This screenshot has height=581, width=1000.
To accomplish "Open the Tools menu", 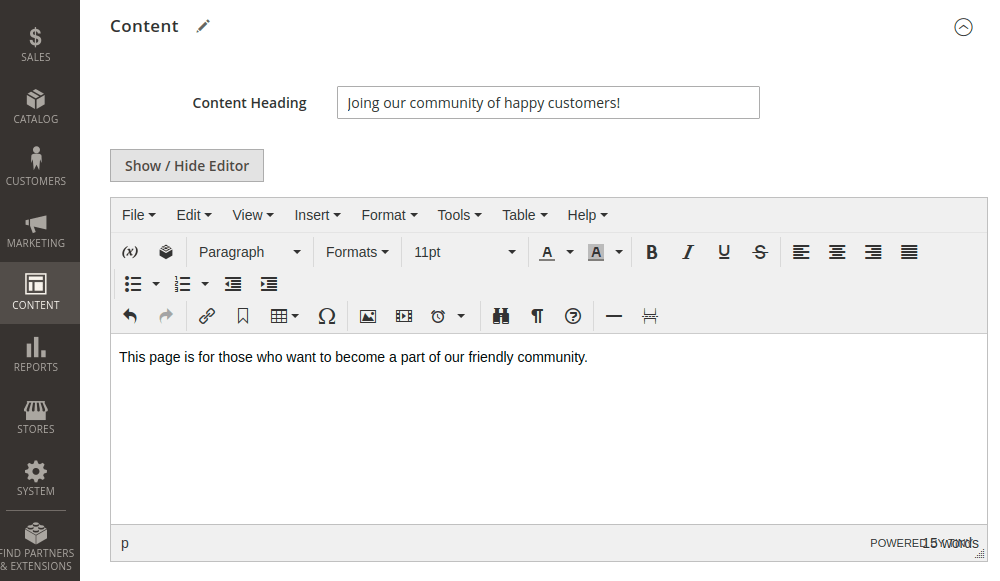I will [459, 215].
